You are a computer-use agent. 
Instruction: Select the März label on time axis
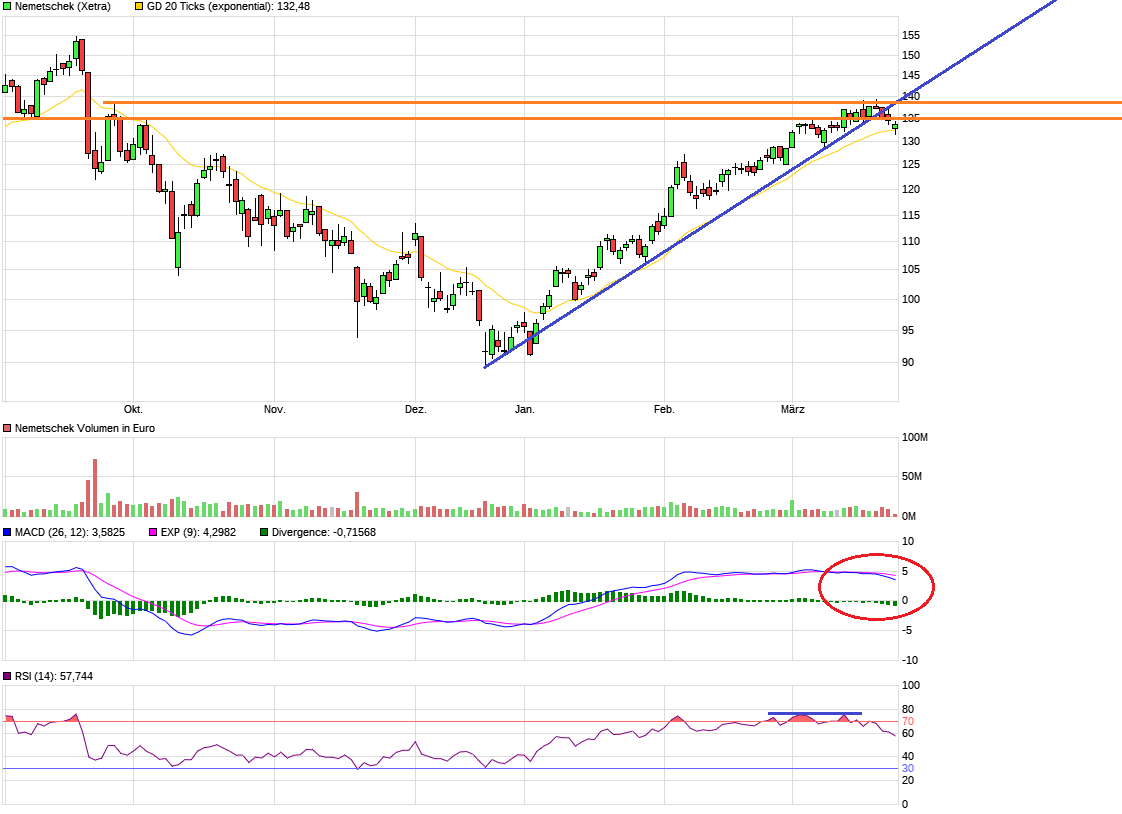click(x=793, y=410)
